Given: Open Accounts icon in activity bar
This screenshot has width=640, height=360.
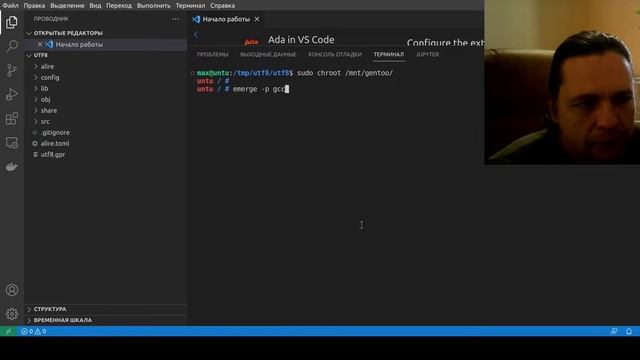Looking at the screenshot, I should [12, 290].
